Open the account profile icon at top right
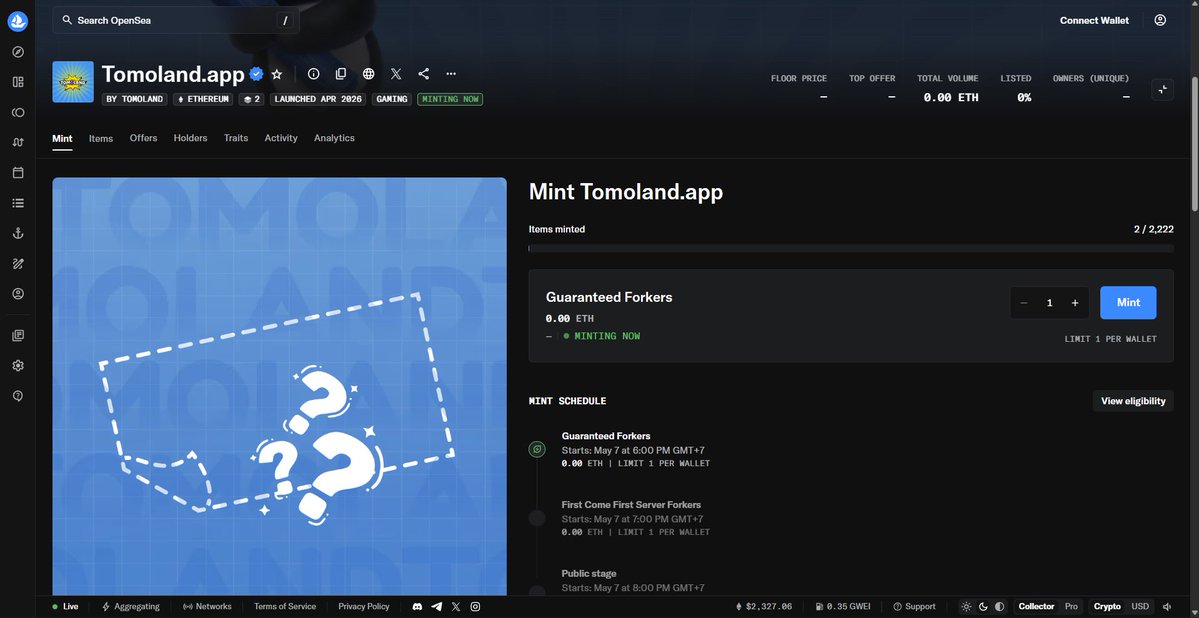Viewport: 1199px width, 618px height. pos(1160,21)
